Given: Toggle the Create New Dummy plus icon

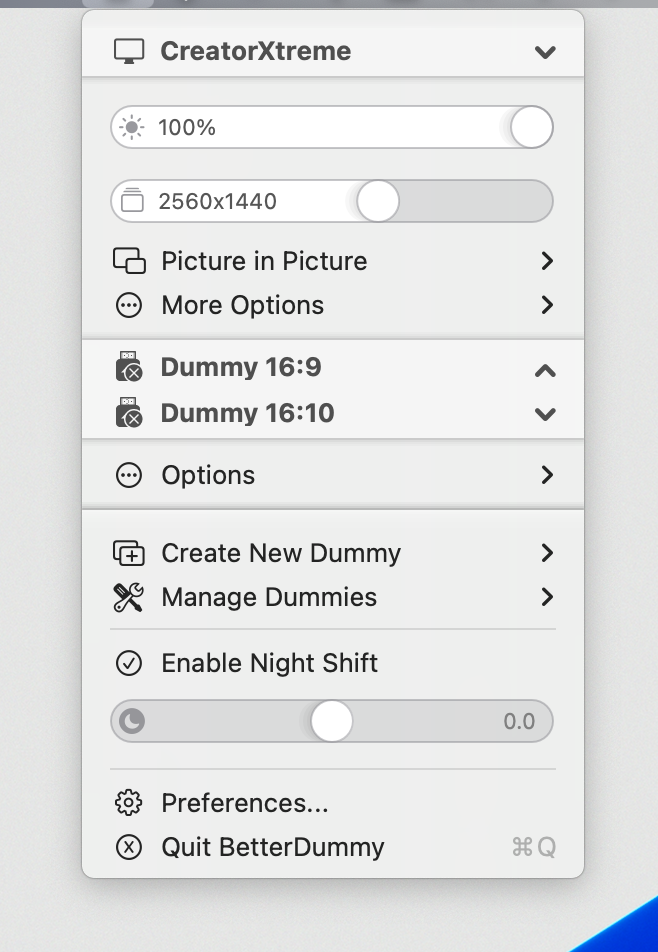Looking at the screenshot, I should (x=130, y=553).
